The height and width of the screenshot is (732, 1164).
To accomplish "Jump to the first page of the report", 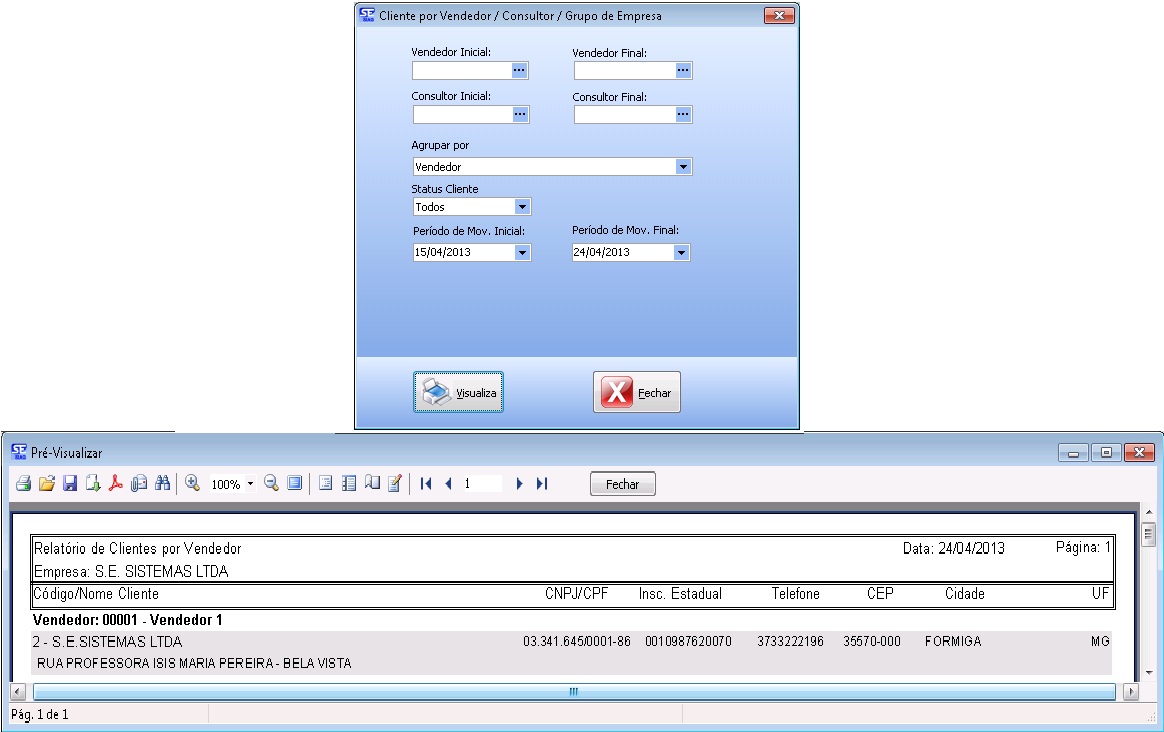I will click(x=426, y=484).
